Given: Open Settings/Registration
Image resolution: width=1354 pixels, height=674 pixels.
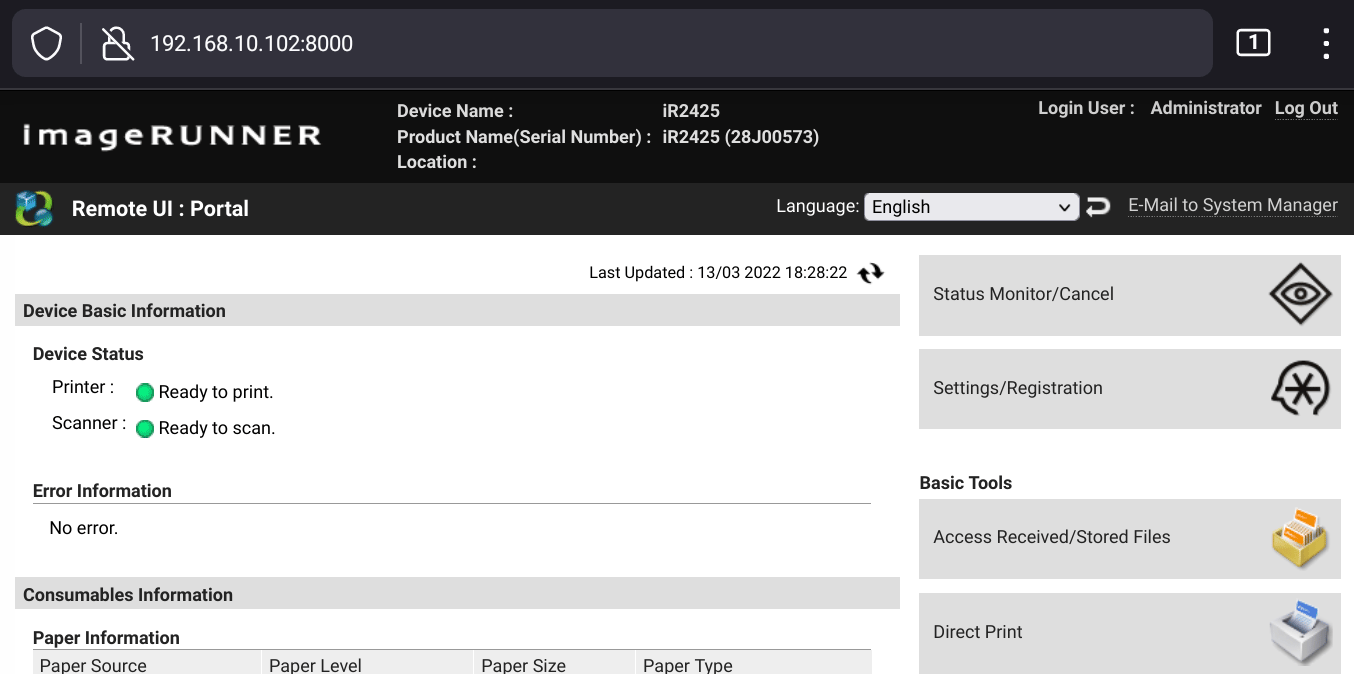Looking at the screenshot, I should pyautogui.click(x=1130, y=389).
